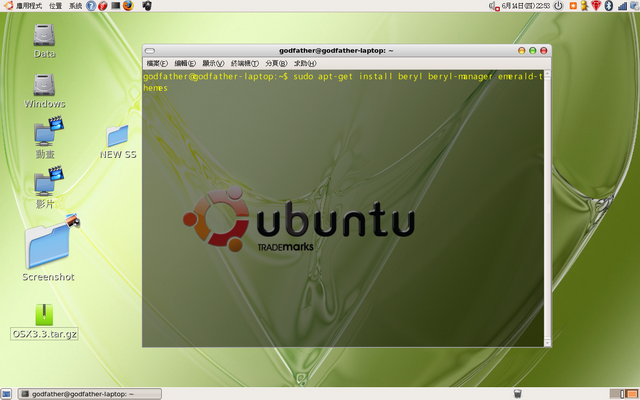Click the yellow messenger figure tray icon

[x=584, y=6]
